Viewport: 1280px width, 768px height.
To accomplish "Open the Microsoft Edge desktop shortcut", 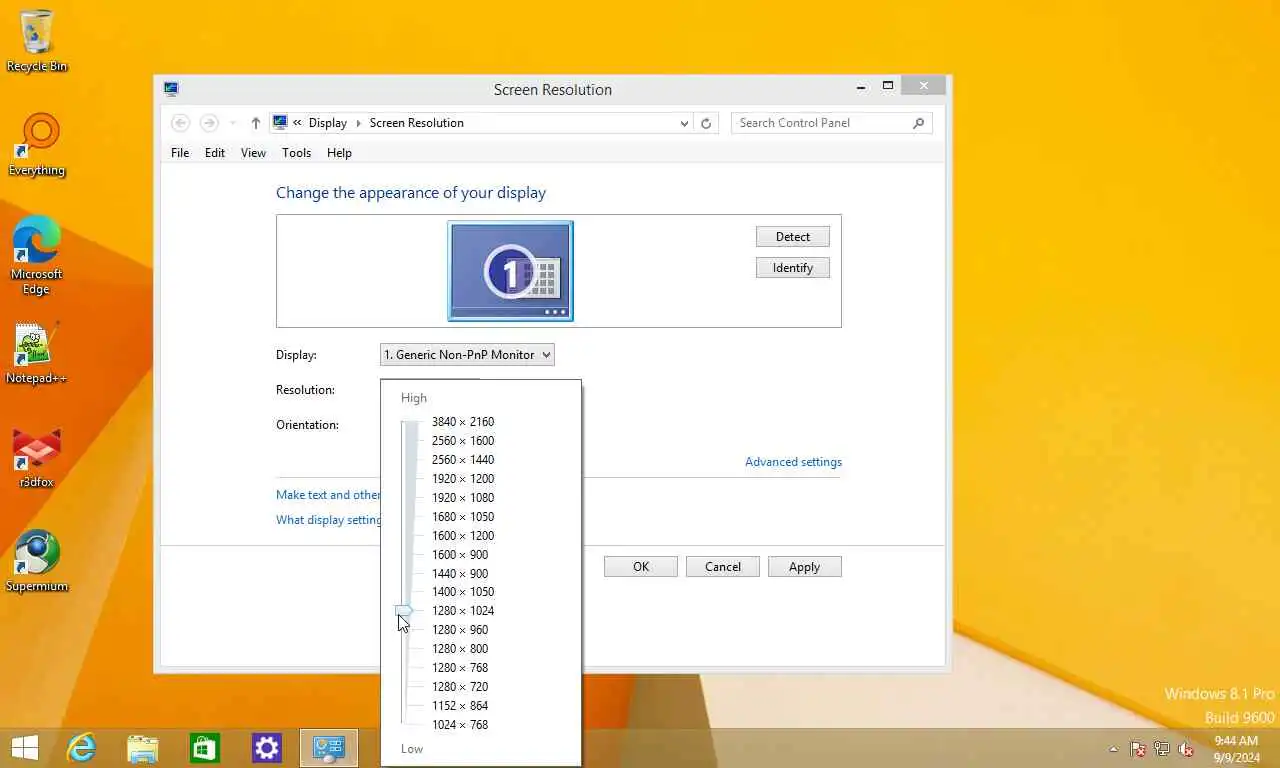I will (x=37, y=255).
